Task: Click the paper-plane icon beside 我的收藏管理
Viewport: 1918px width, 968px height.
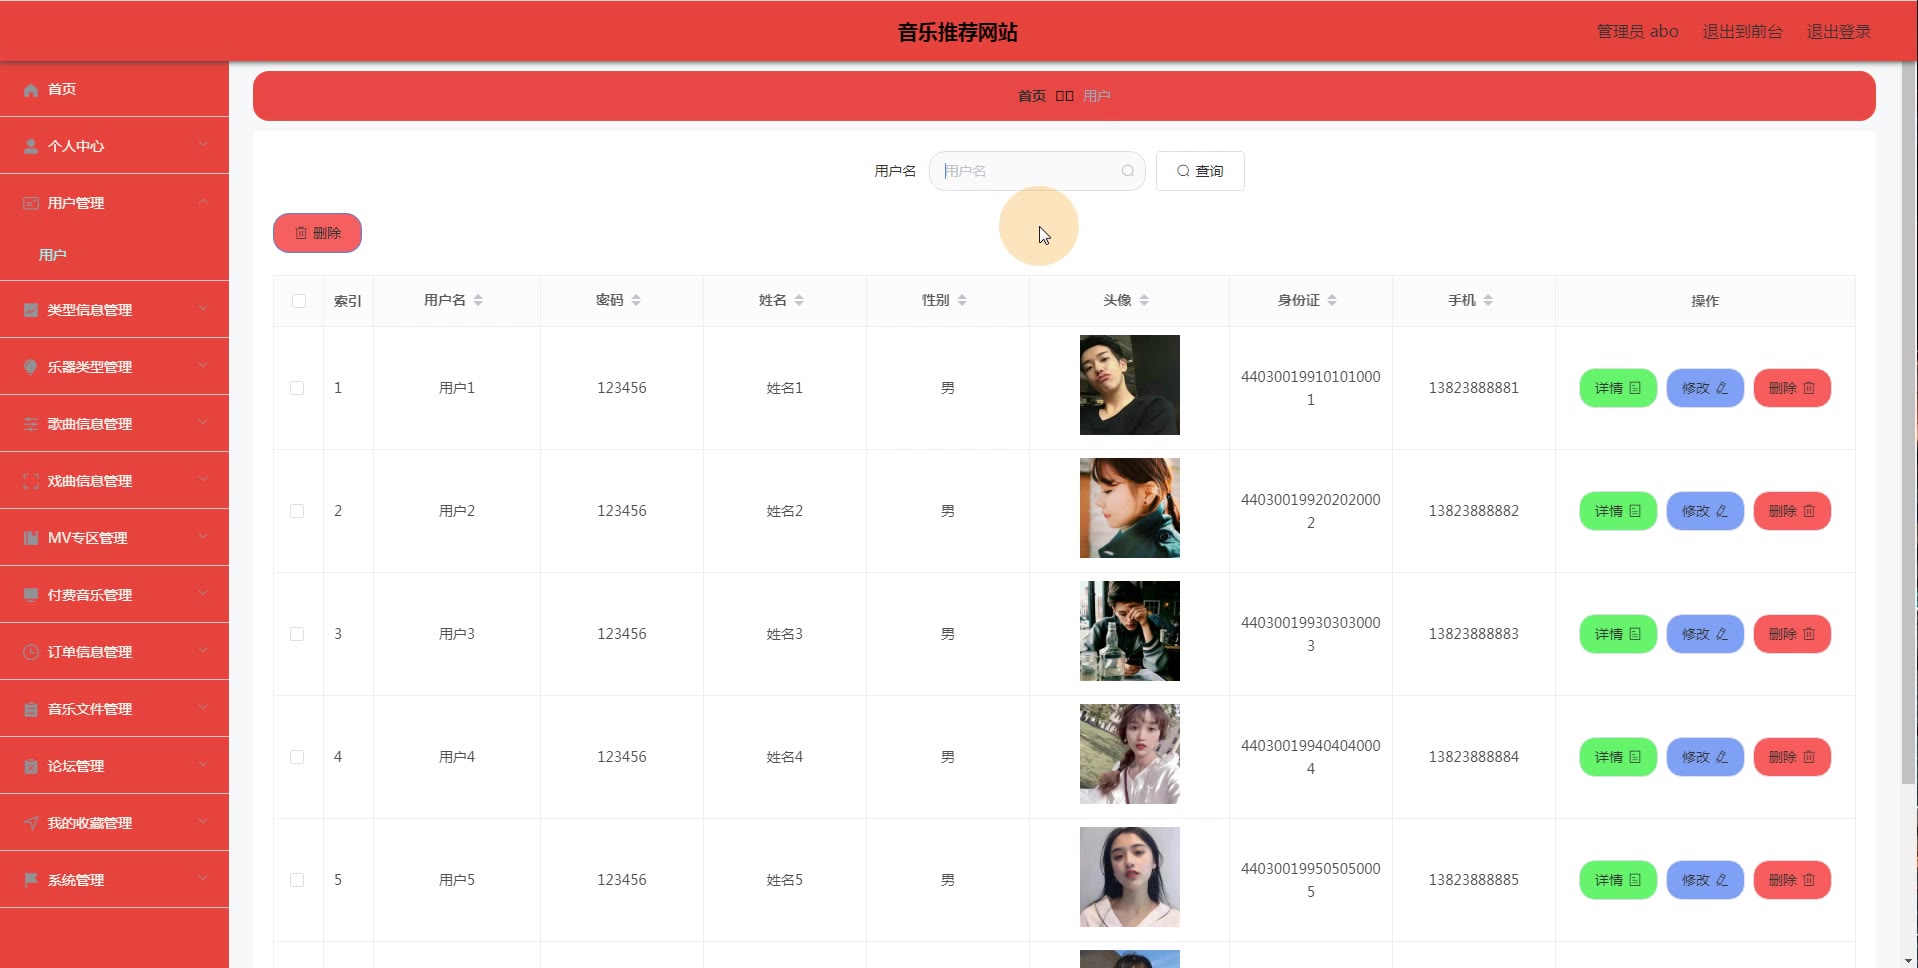Action: (31, 824)
